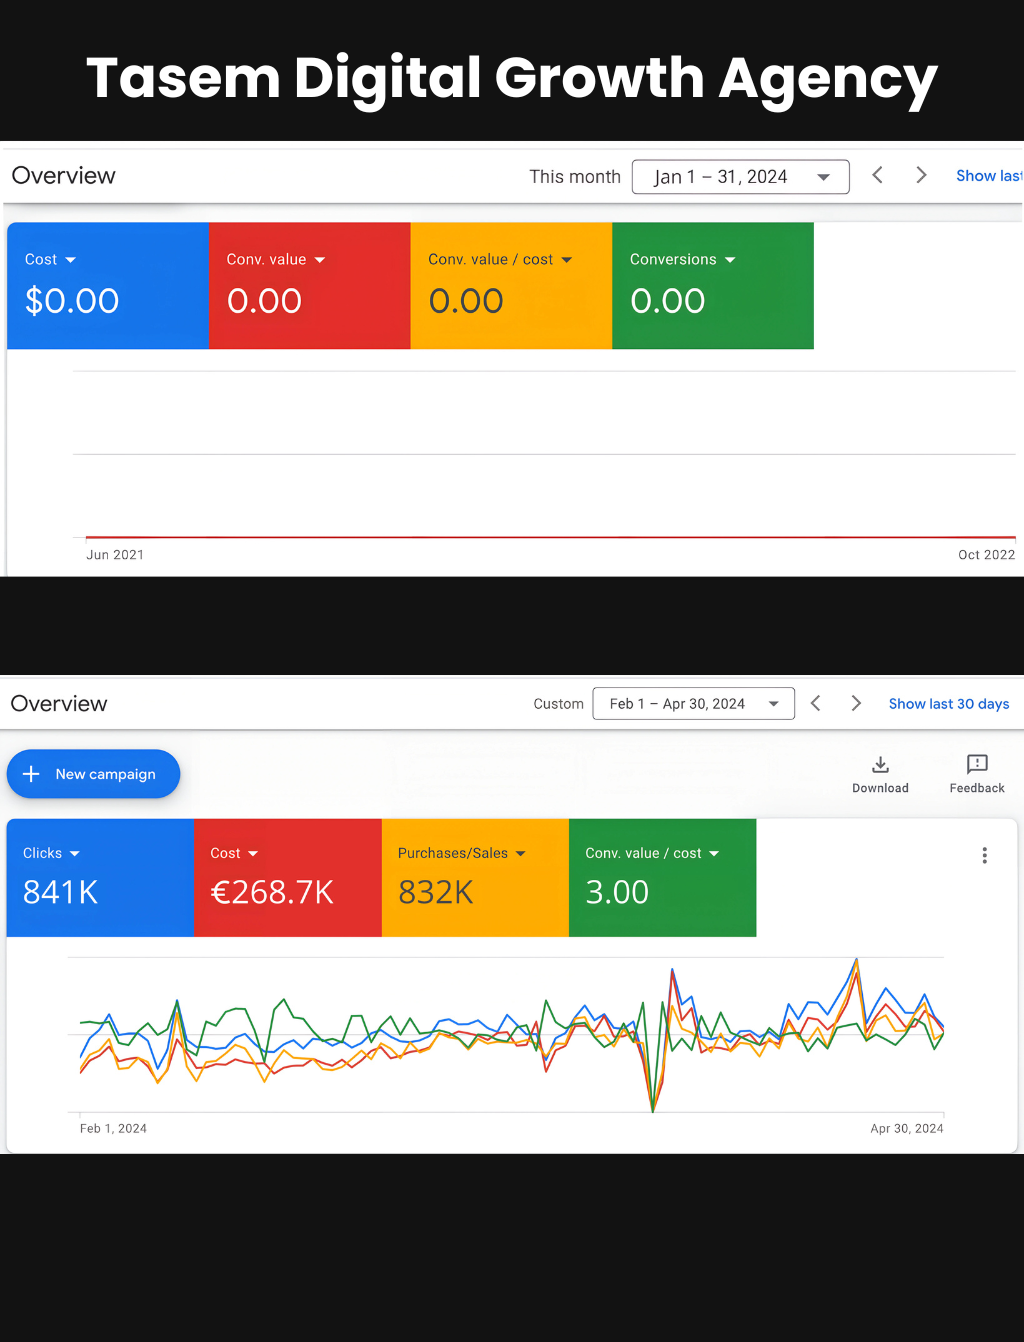Click the plus icon on New campaign
The width and height of the screenshot is (1024, 1342).
(31, 774)
